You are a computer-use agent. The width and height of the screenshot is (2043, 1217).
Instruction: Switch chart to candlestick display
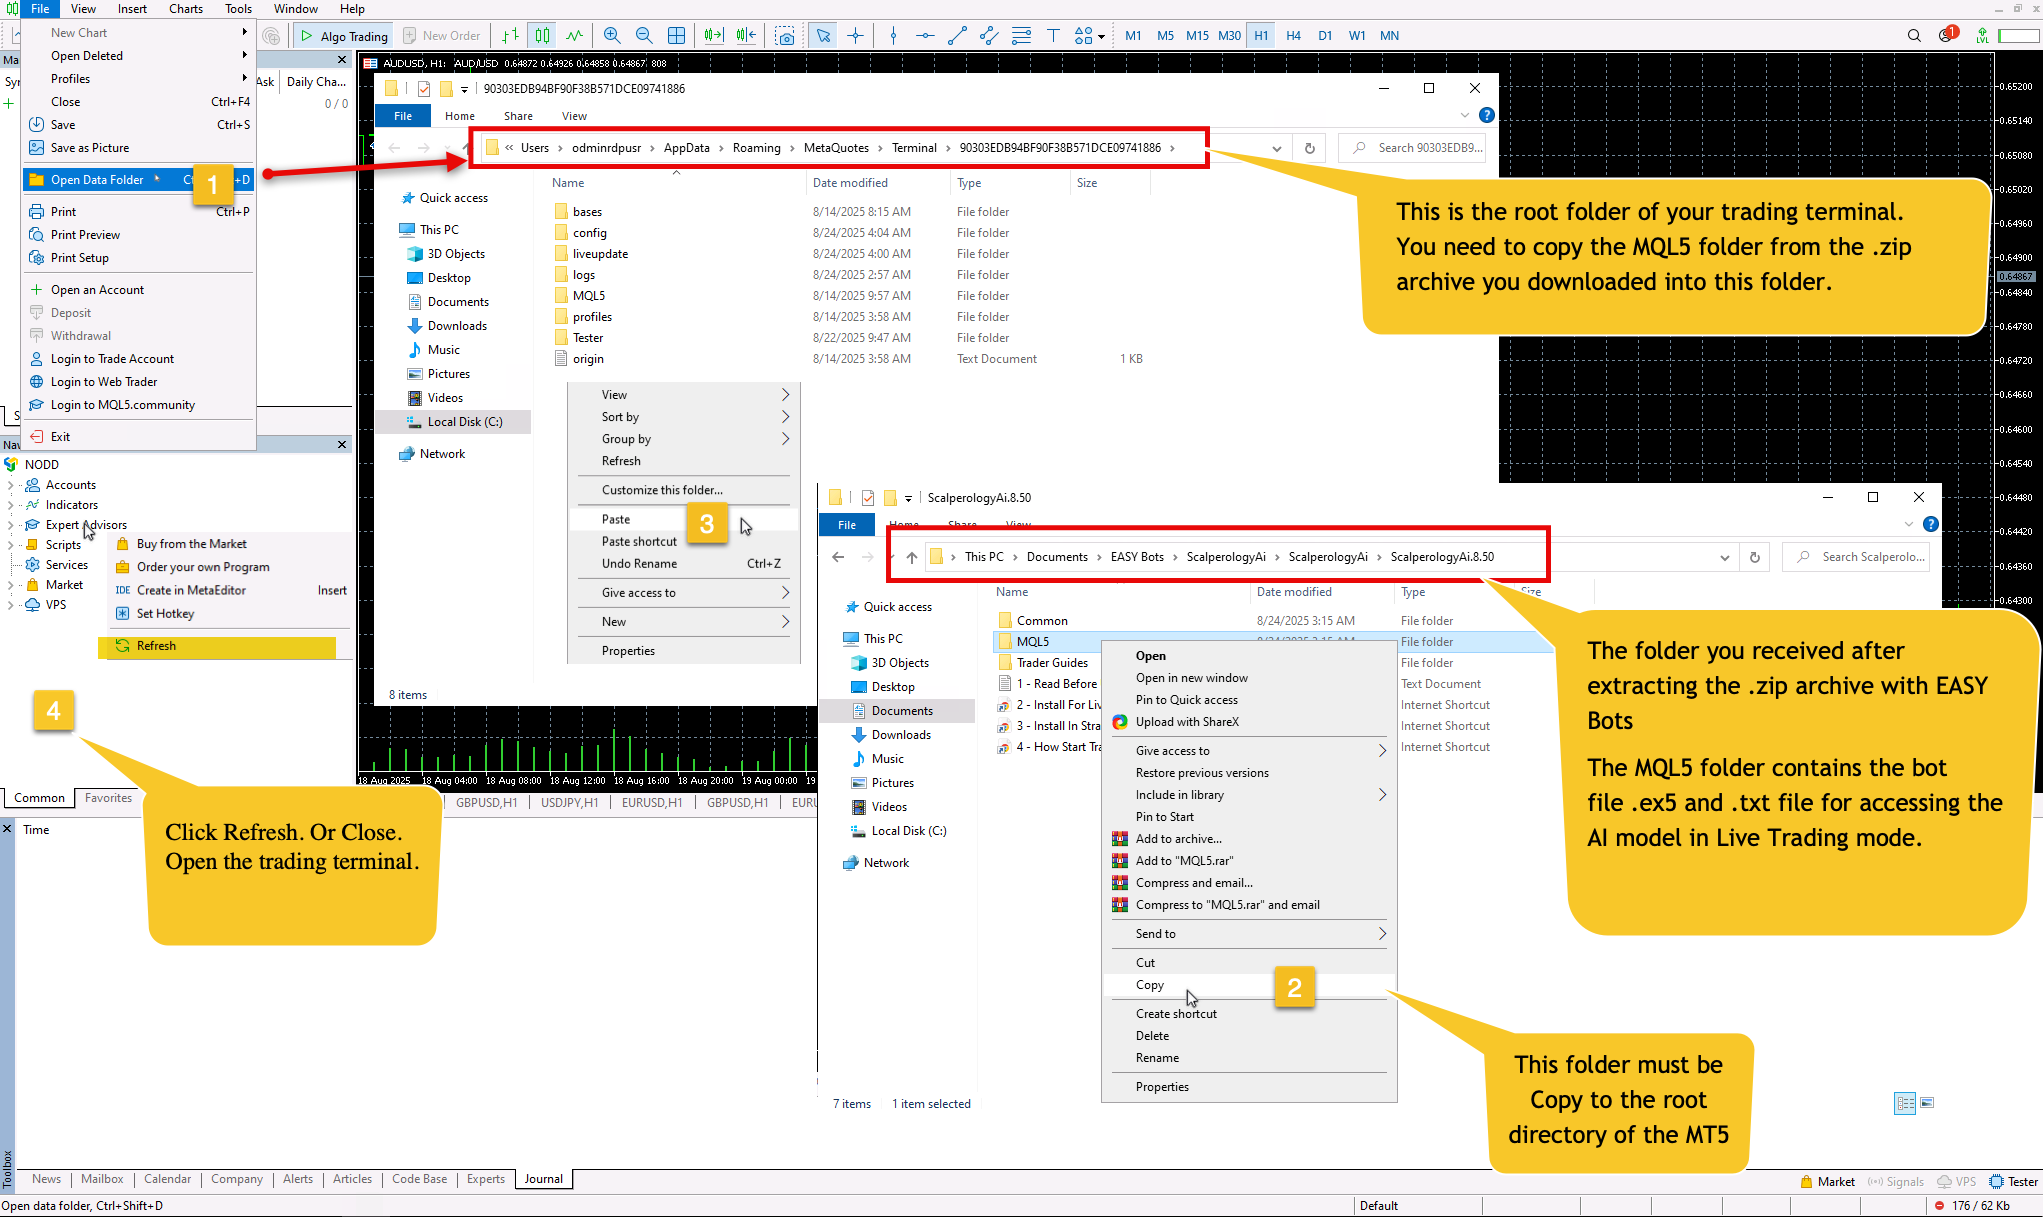[x=542, y=36]
